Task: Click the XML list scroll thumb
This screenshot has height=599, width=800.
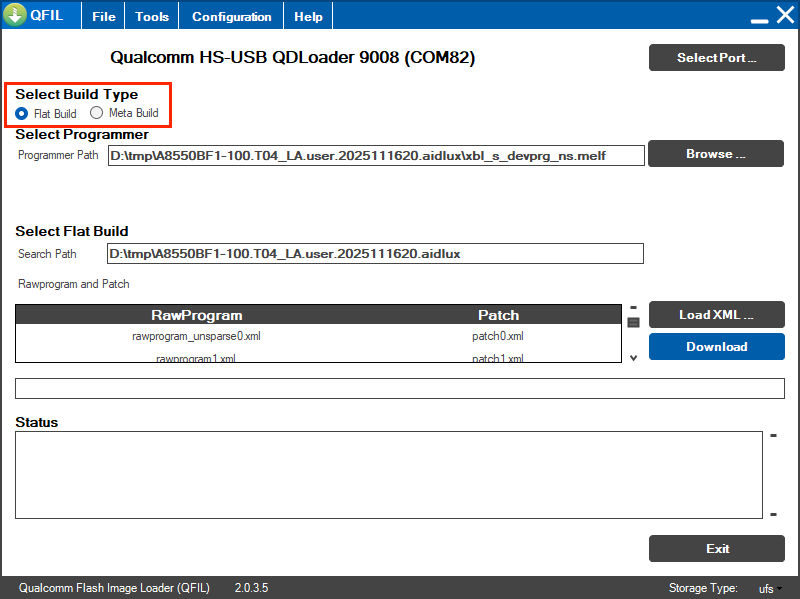Action: [633, 322]
